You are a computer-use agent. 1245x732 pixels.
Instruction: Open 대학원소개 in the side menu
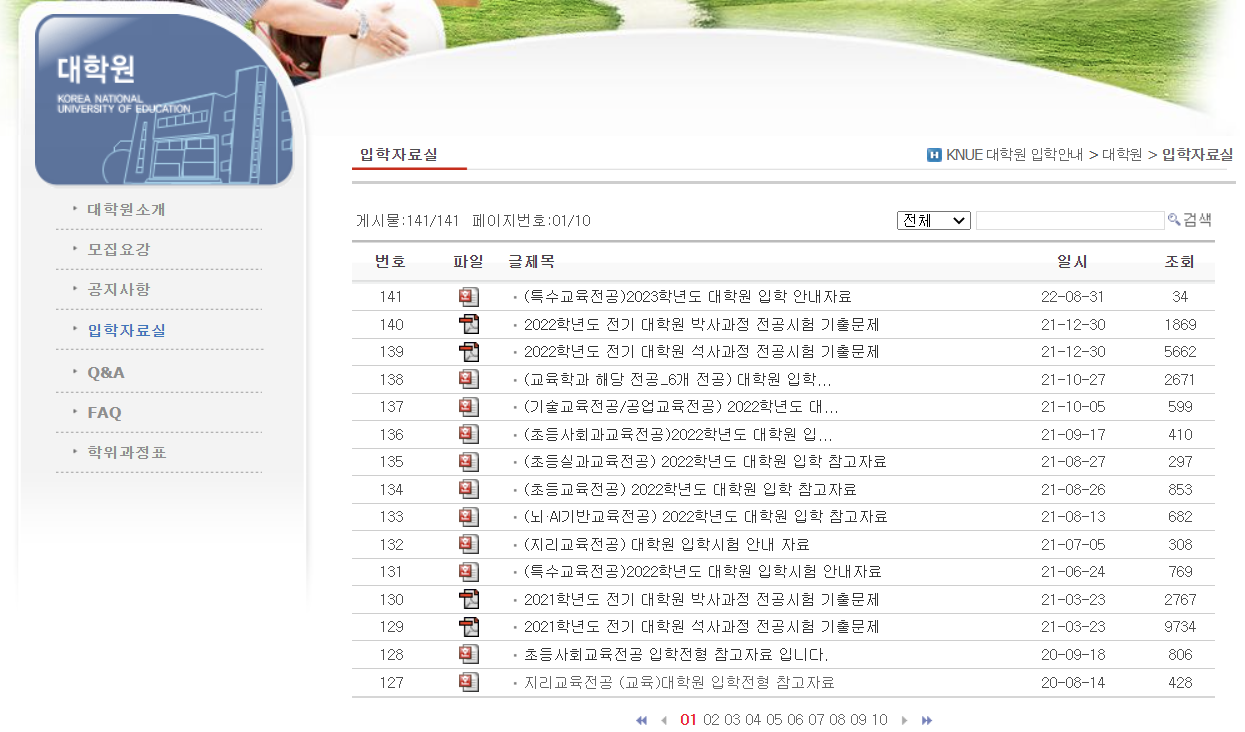pos(126,210)
